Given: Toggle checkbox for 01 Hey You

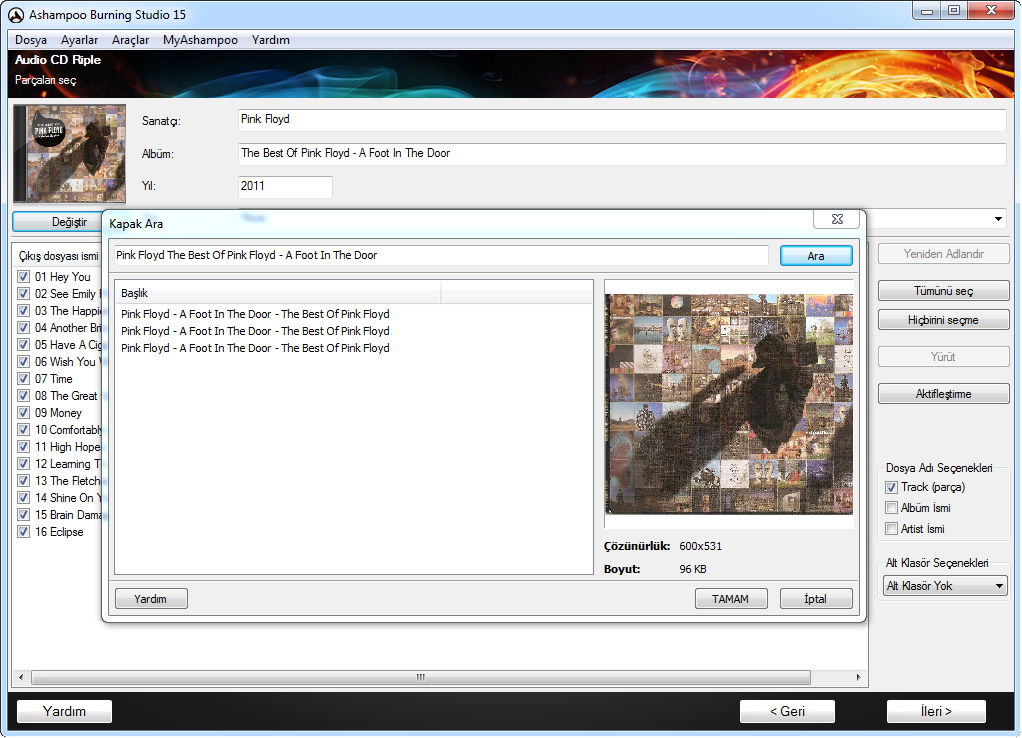Looking at the screenshot, I should tap(23, 276).
